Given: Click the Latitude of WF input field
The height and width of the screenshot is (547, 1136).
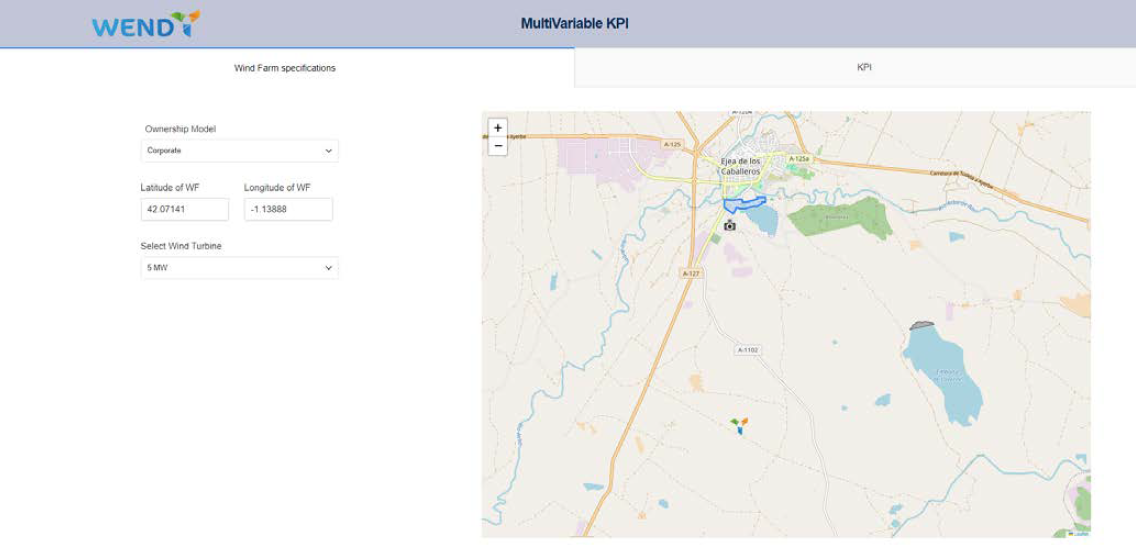Looking at the screenshot, I should coord(185,210).
